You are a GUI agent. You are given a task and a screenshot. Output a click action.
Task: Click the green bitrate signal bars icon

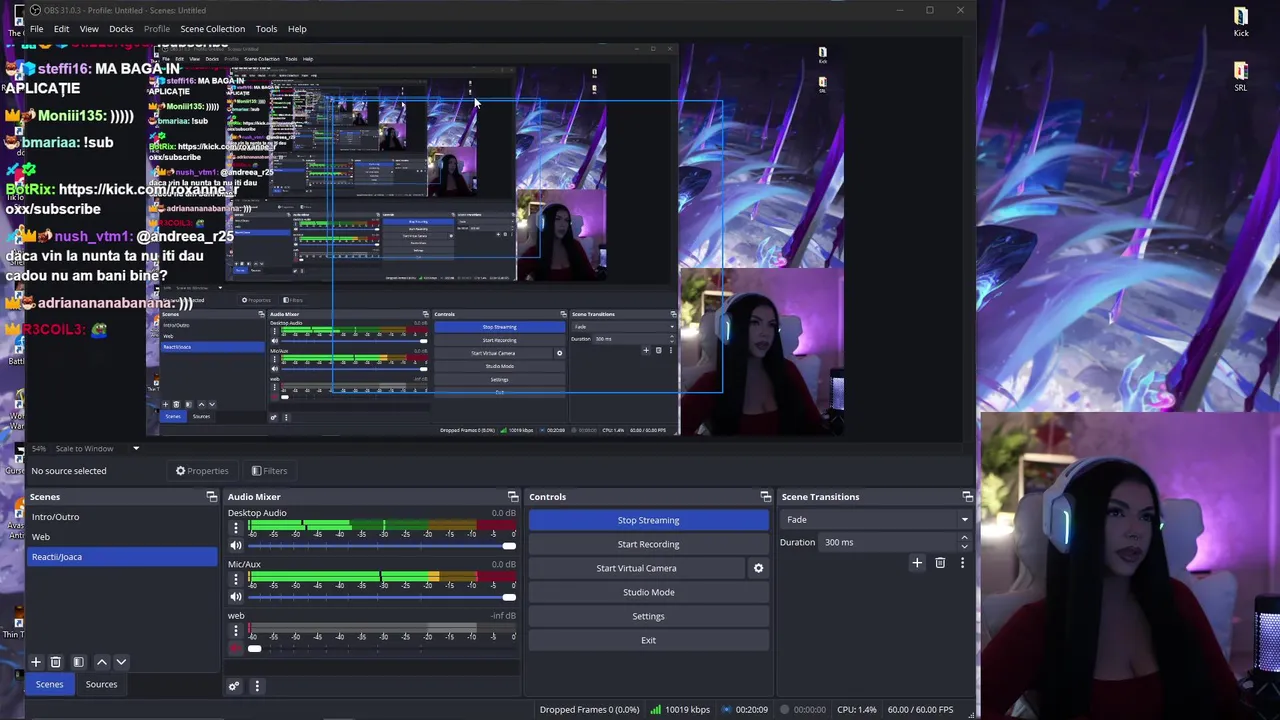coord(655,710)
